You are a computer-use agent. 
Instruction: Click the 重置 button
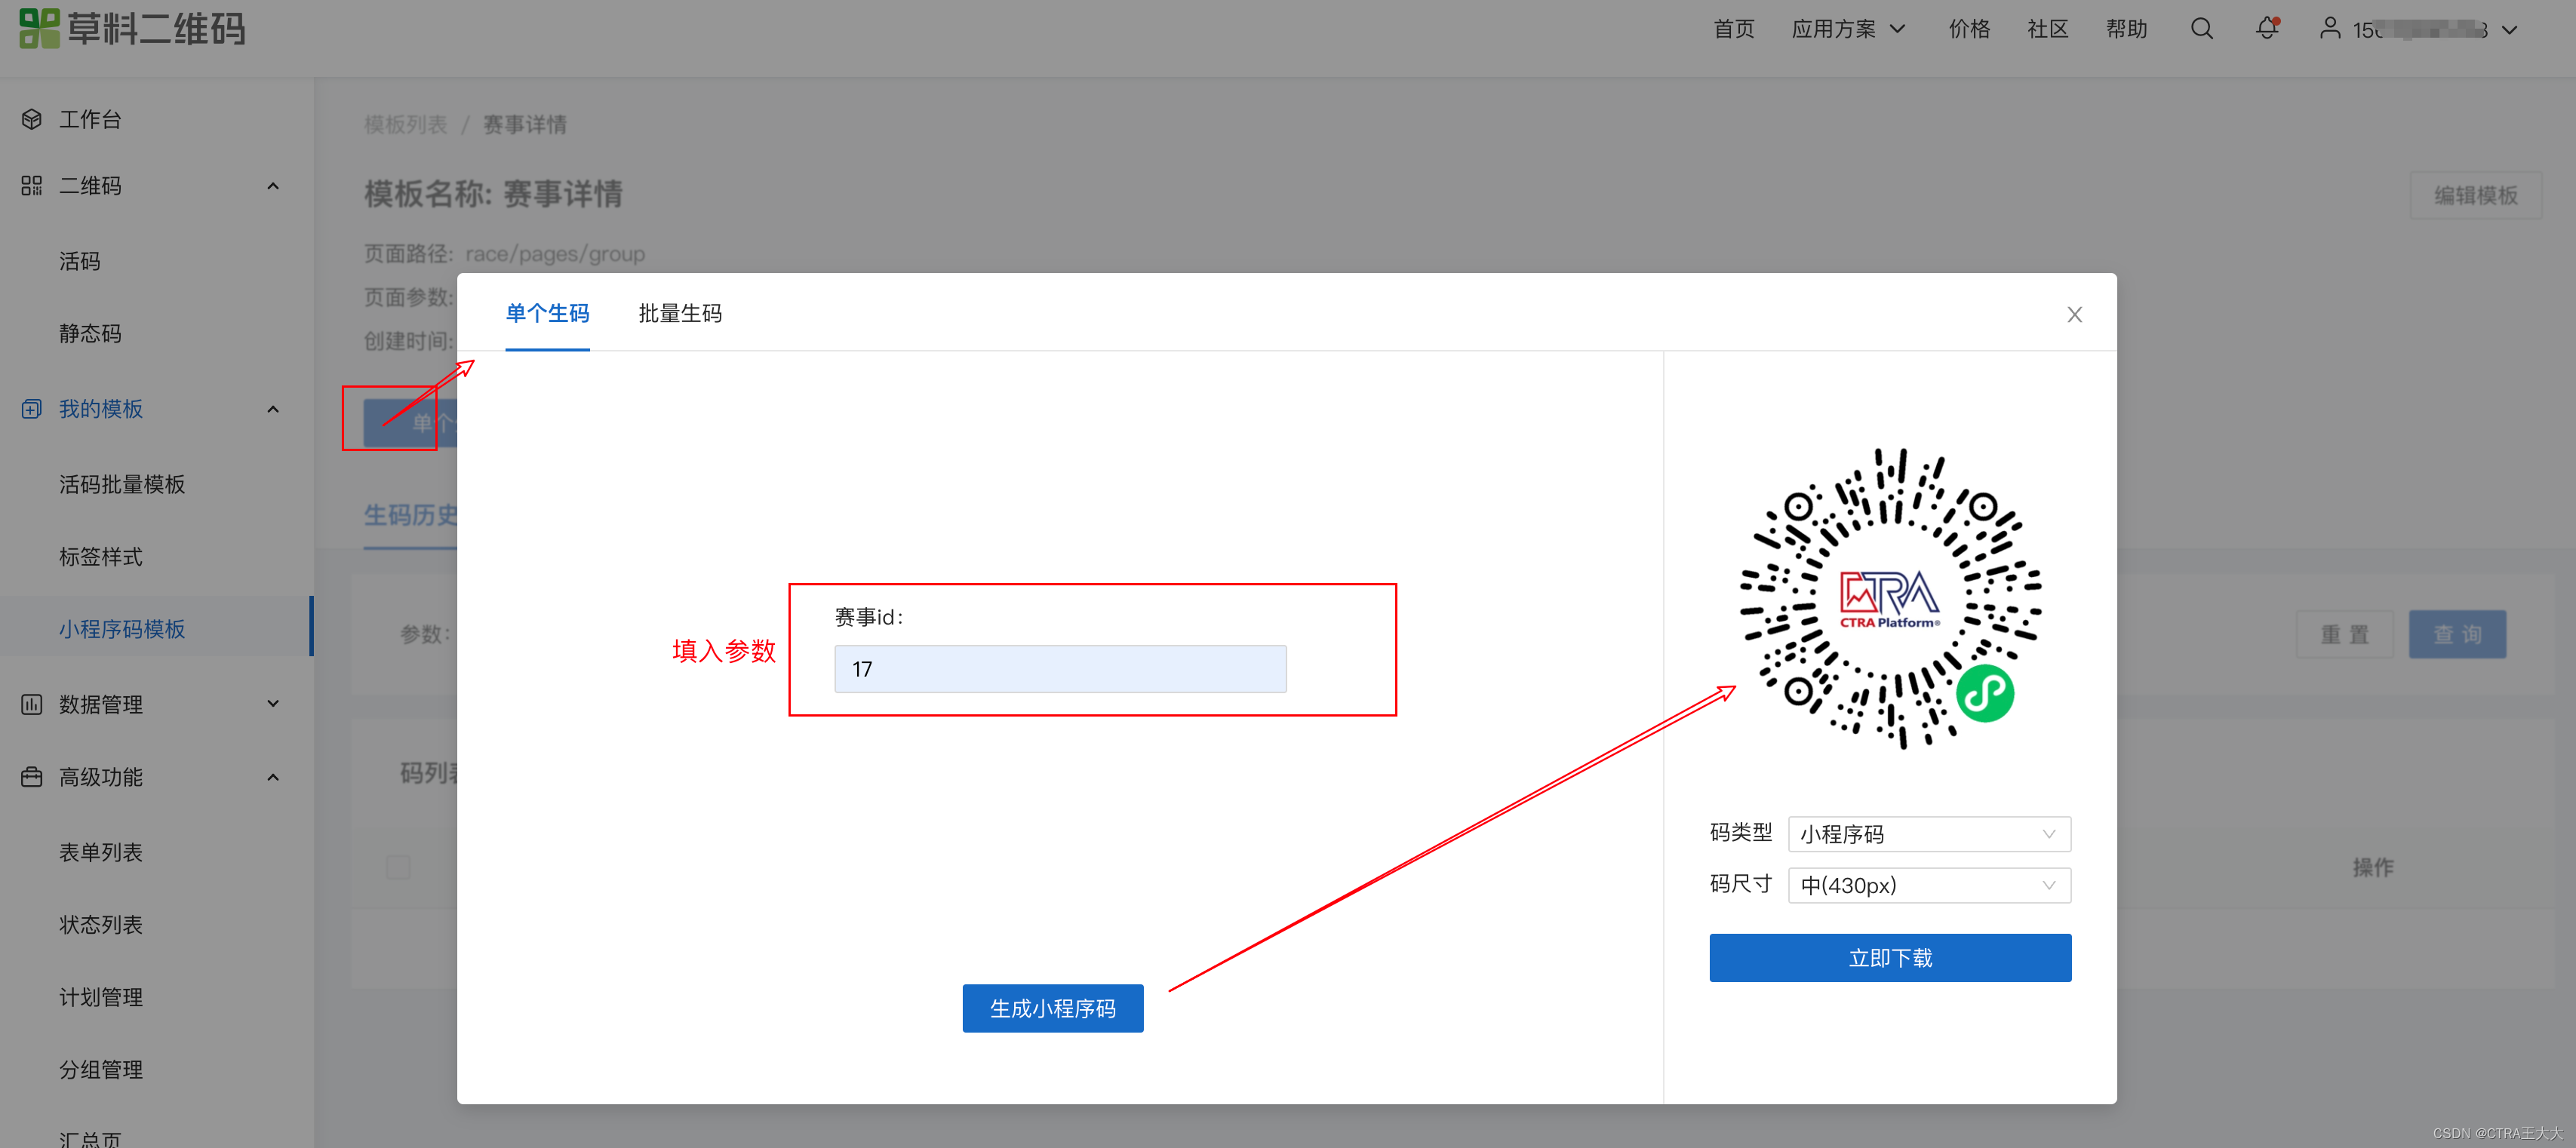pos(2344,634)
